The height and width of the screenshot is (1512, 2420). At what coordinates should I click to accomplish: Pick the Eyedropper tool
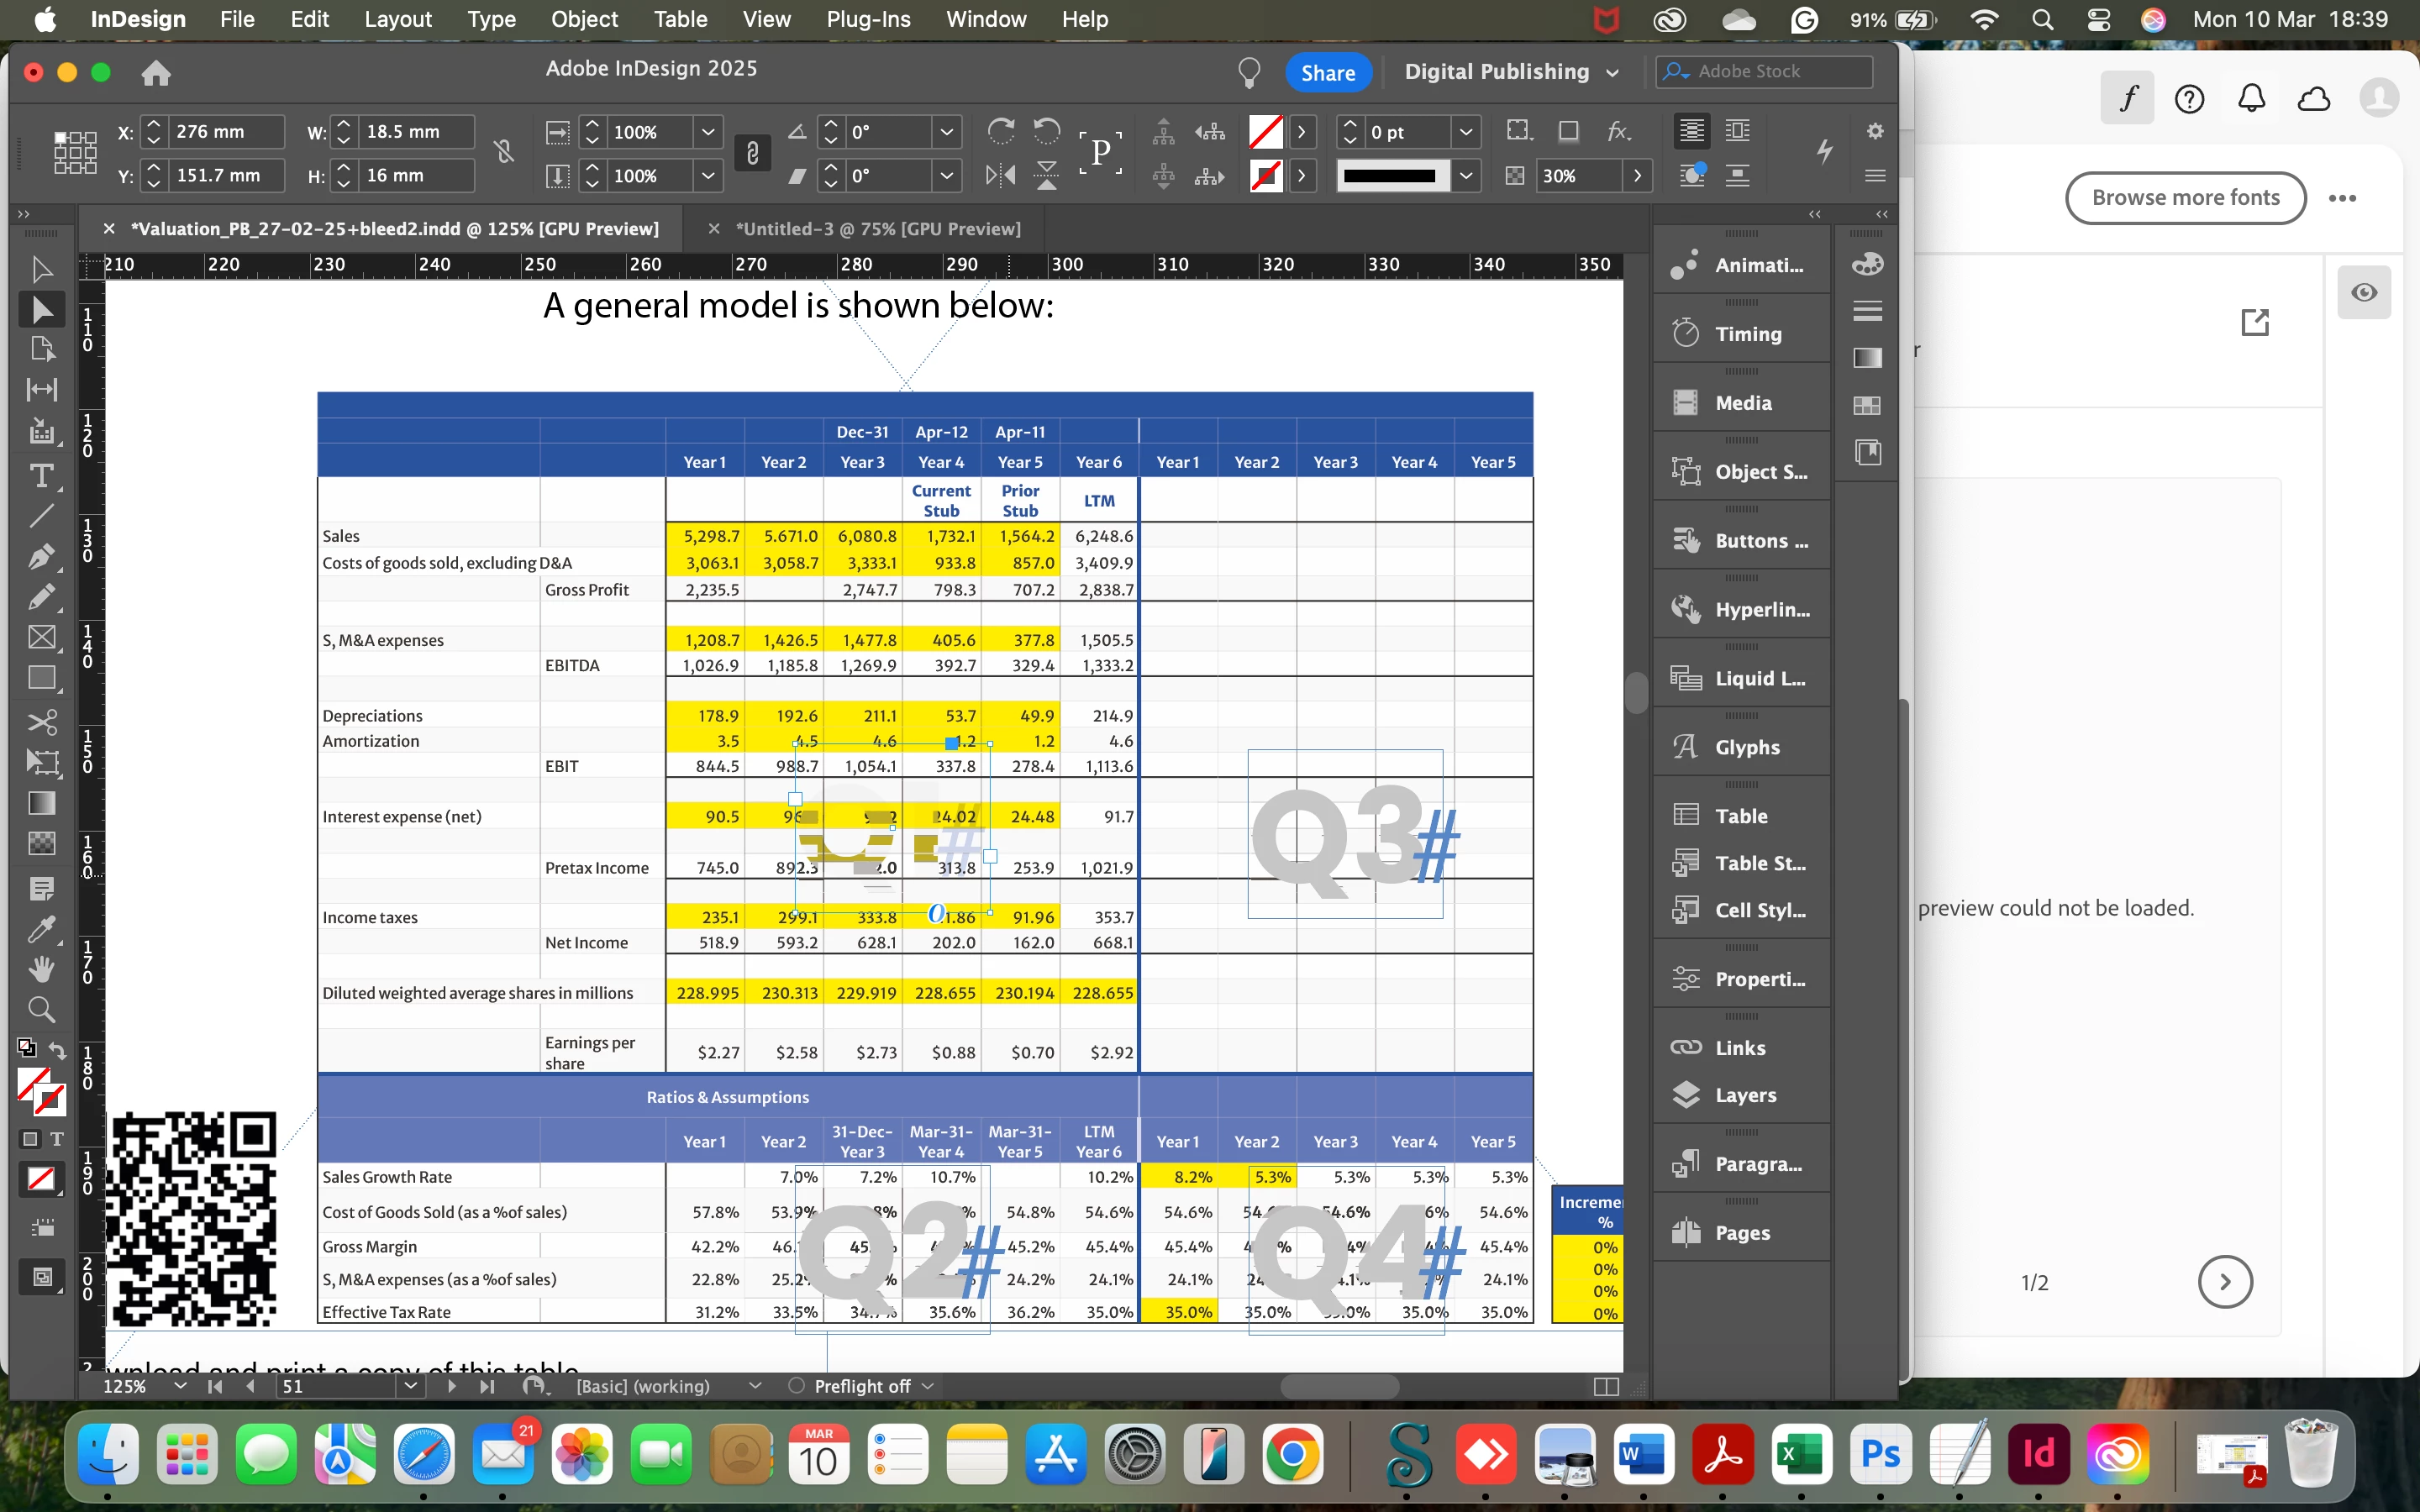coord(41,929)
